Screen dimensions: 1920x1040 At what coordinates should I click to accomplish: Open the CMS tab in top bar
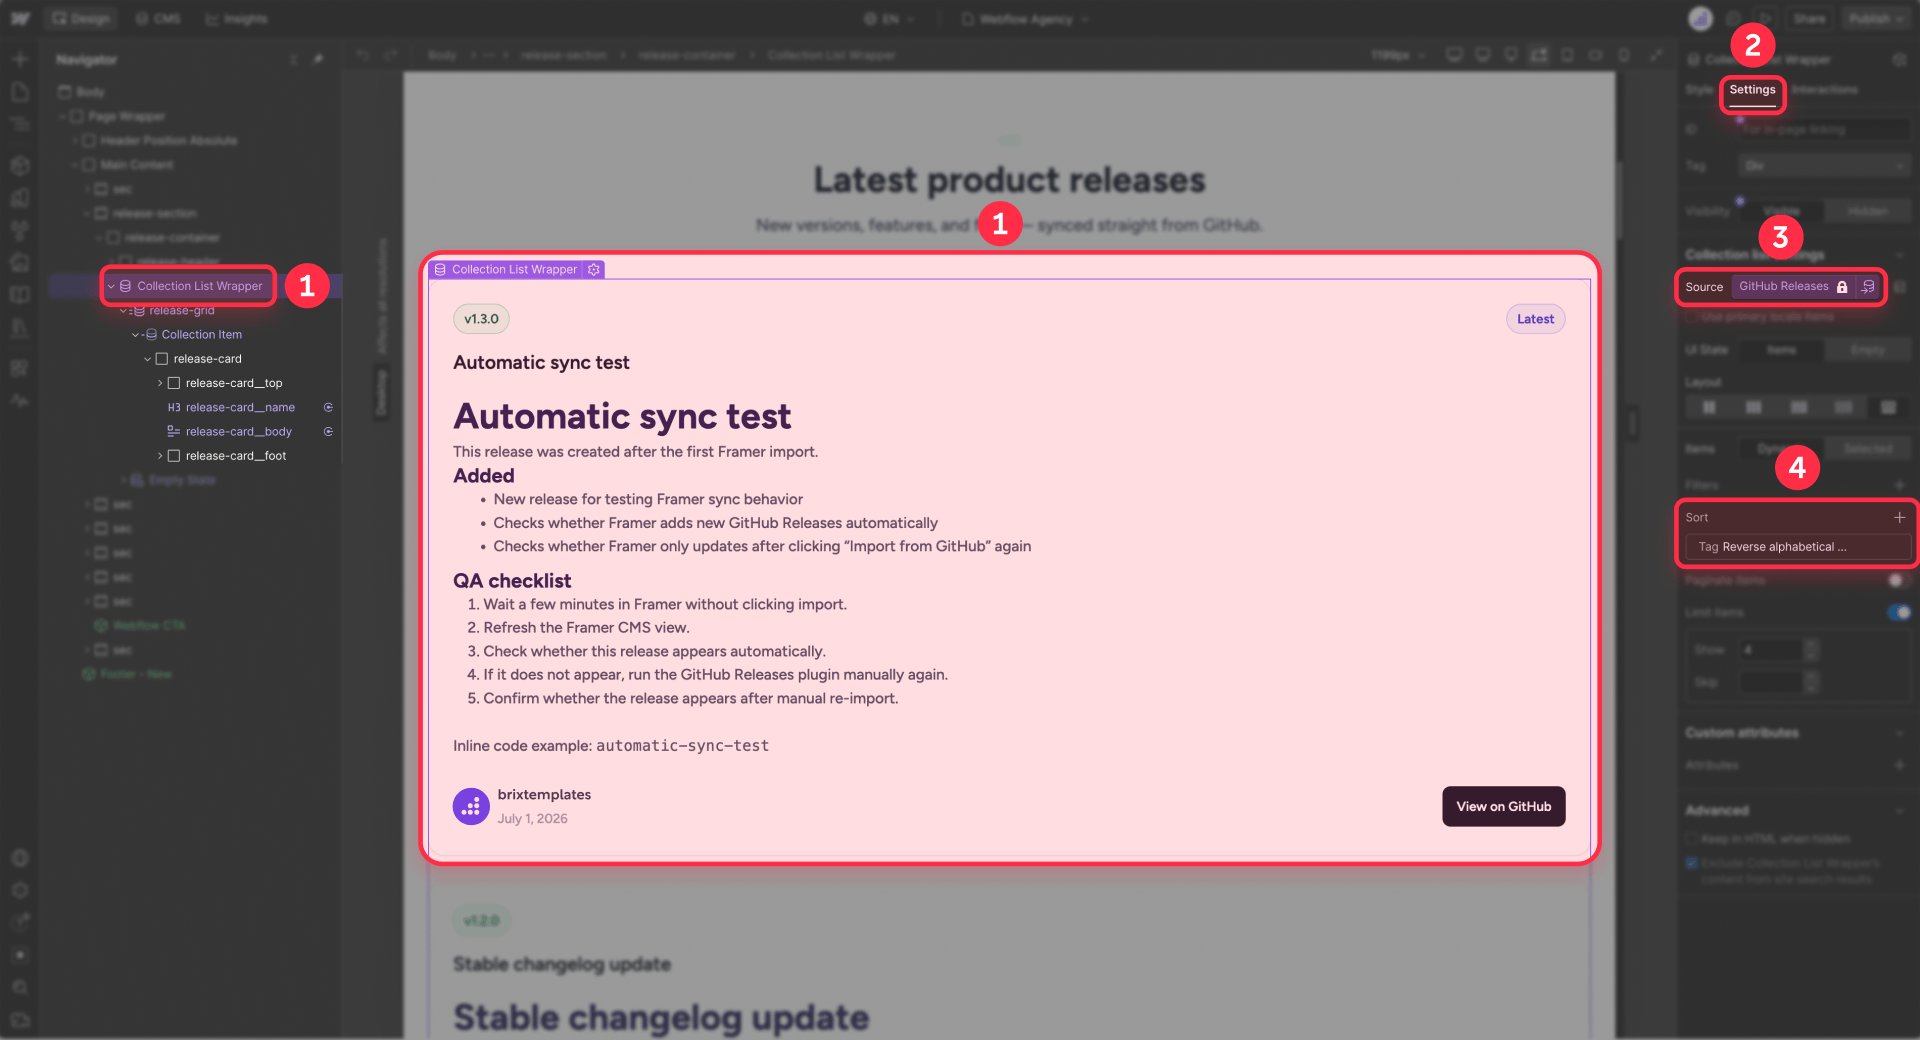pyautogui.click(x=158, y=19)
